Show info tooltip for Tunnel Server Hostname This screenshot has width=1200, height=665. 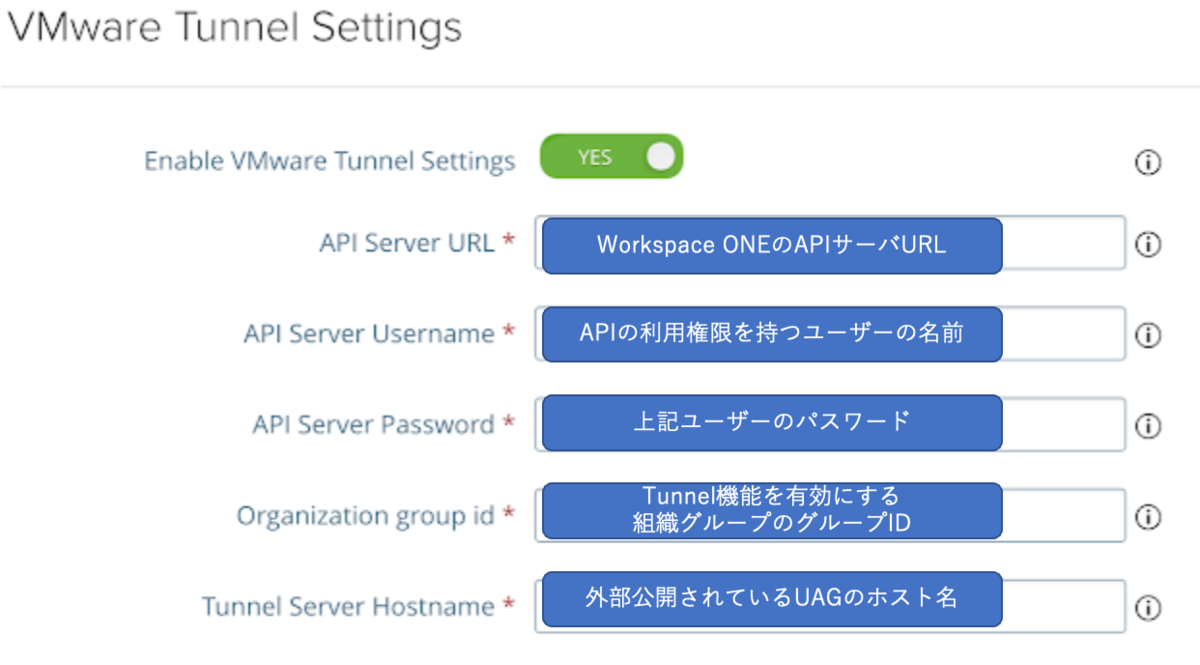(1147, 607)
